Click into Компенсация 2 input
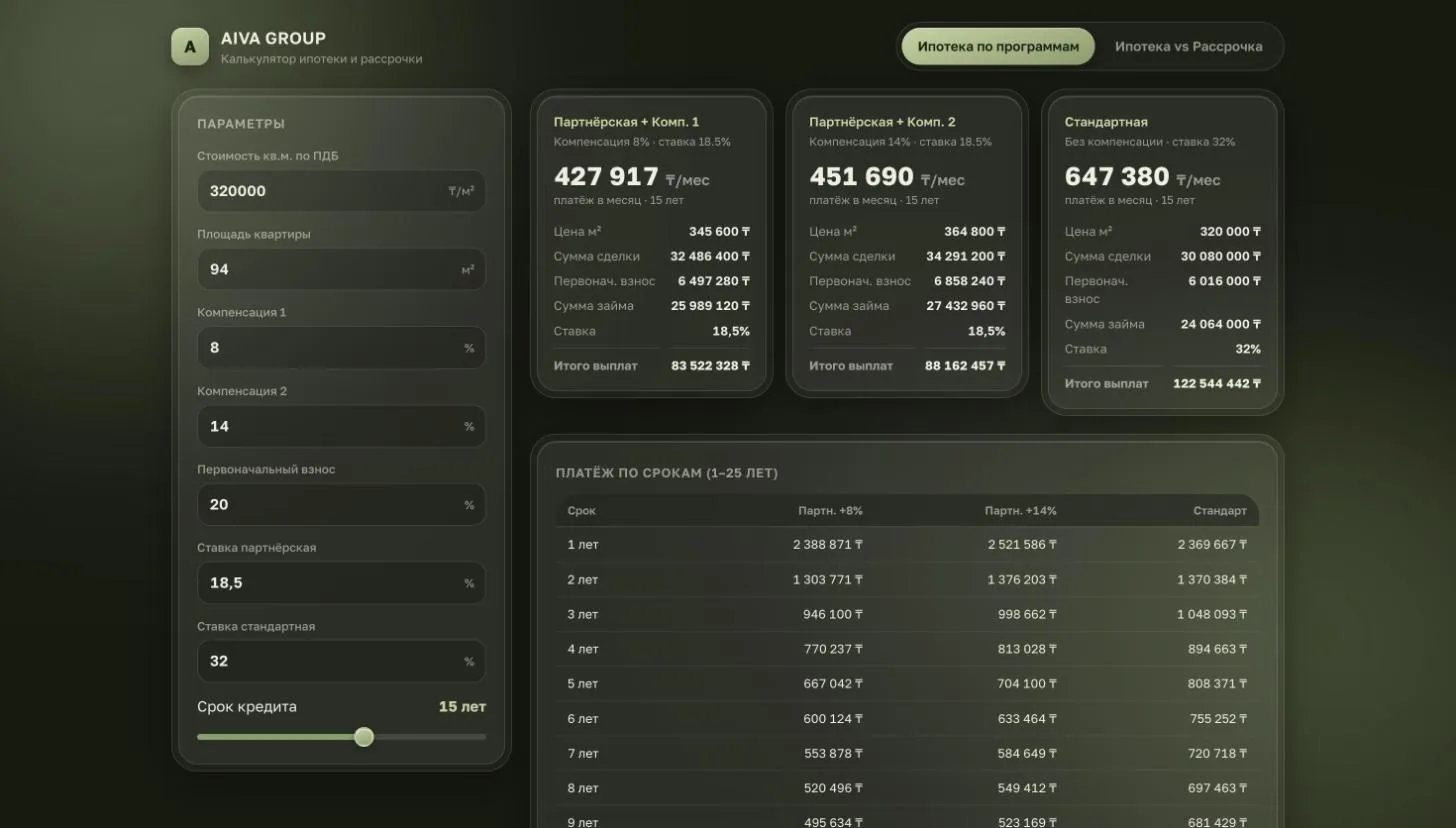The height and width of the screenshot is (828, 1456). [x=341, y=426]
